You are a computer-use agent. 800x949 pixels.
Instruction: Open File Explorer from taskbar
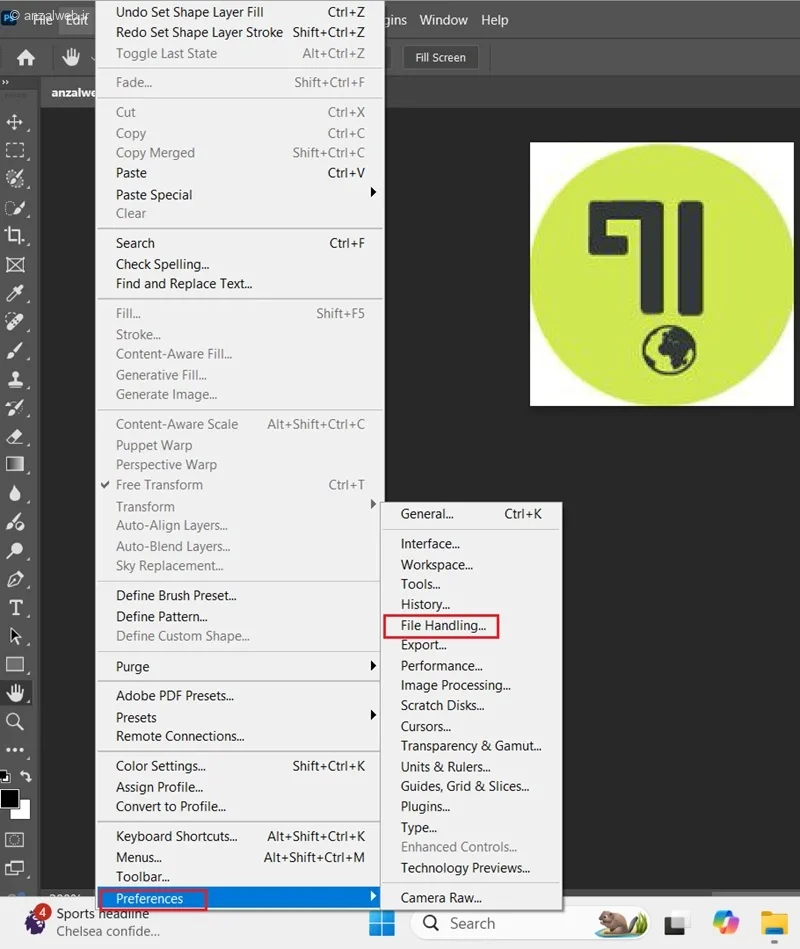pyautogui.click(x=774, y=924)
